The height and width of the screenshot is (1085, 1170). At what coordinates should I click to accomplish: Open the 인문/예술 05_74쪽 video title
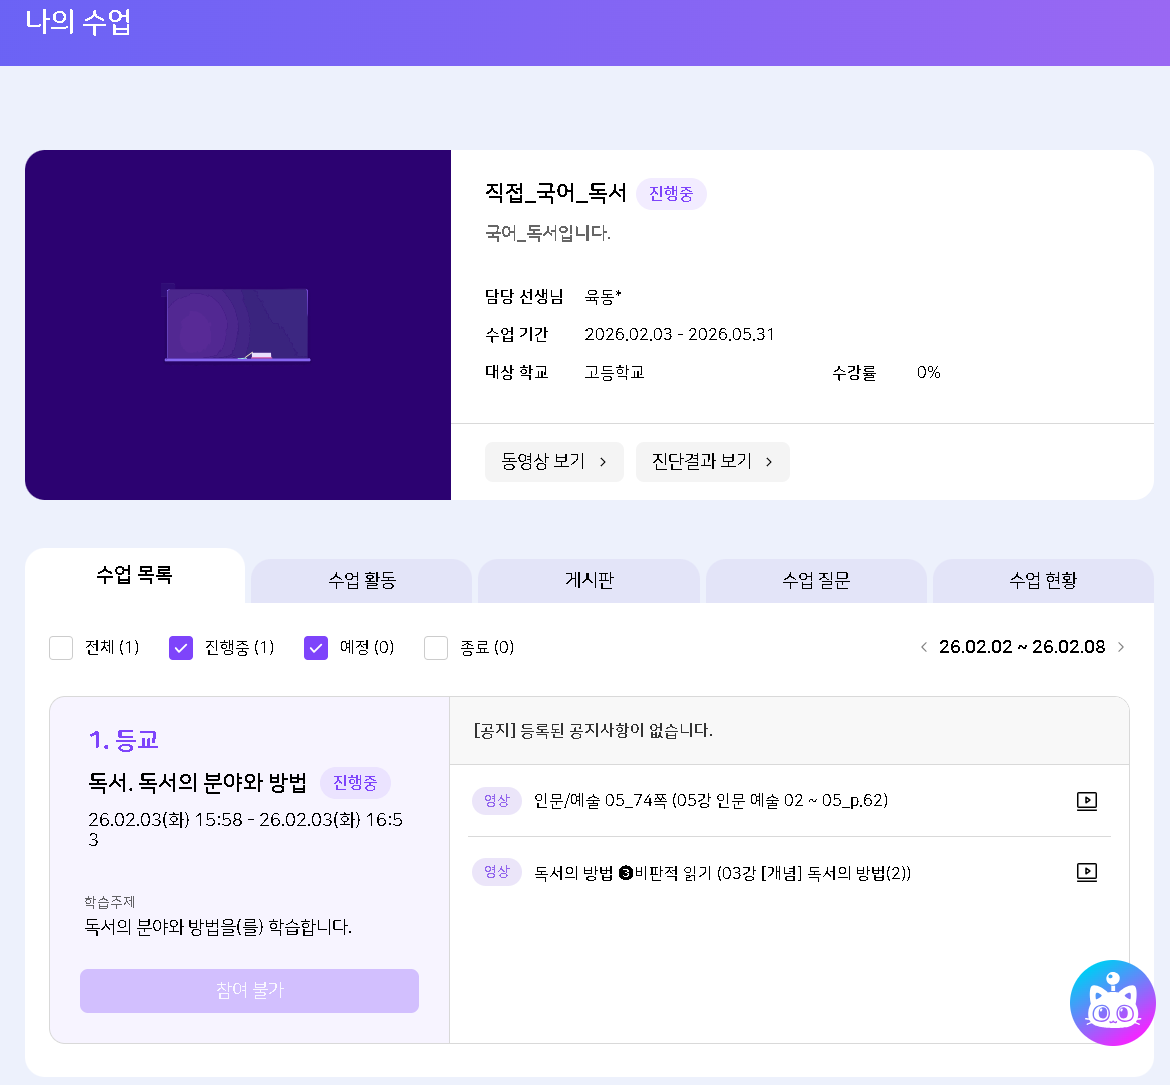pos(710,801)
